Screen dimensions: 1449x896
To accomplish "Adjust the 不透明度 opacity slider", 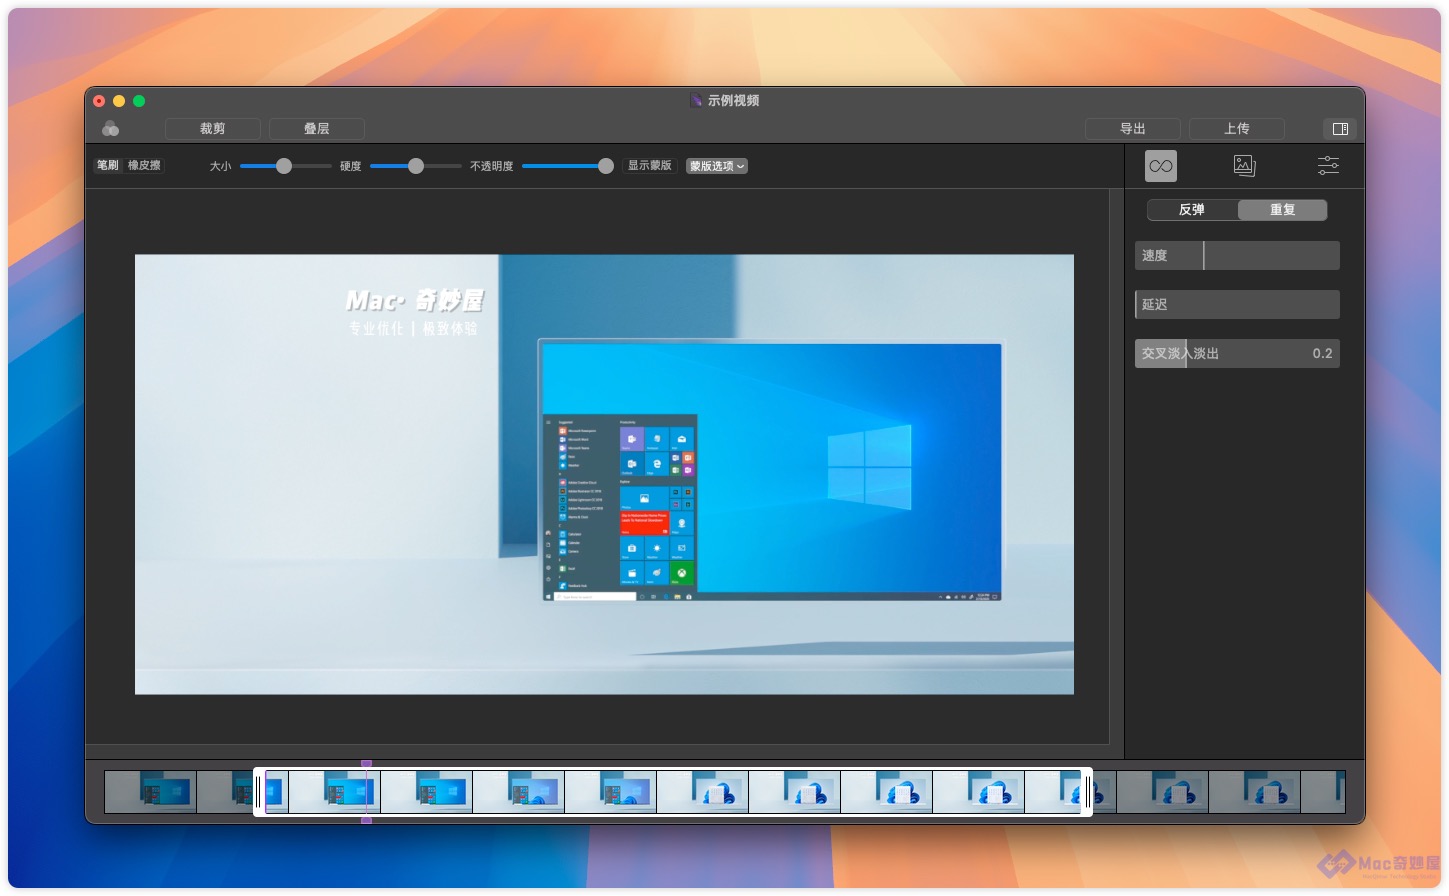I will pos(568,166).
